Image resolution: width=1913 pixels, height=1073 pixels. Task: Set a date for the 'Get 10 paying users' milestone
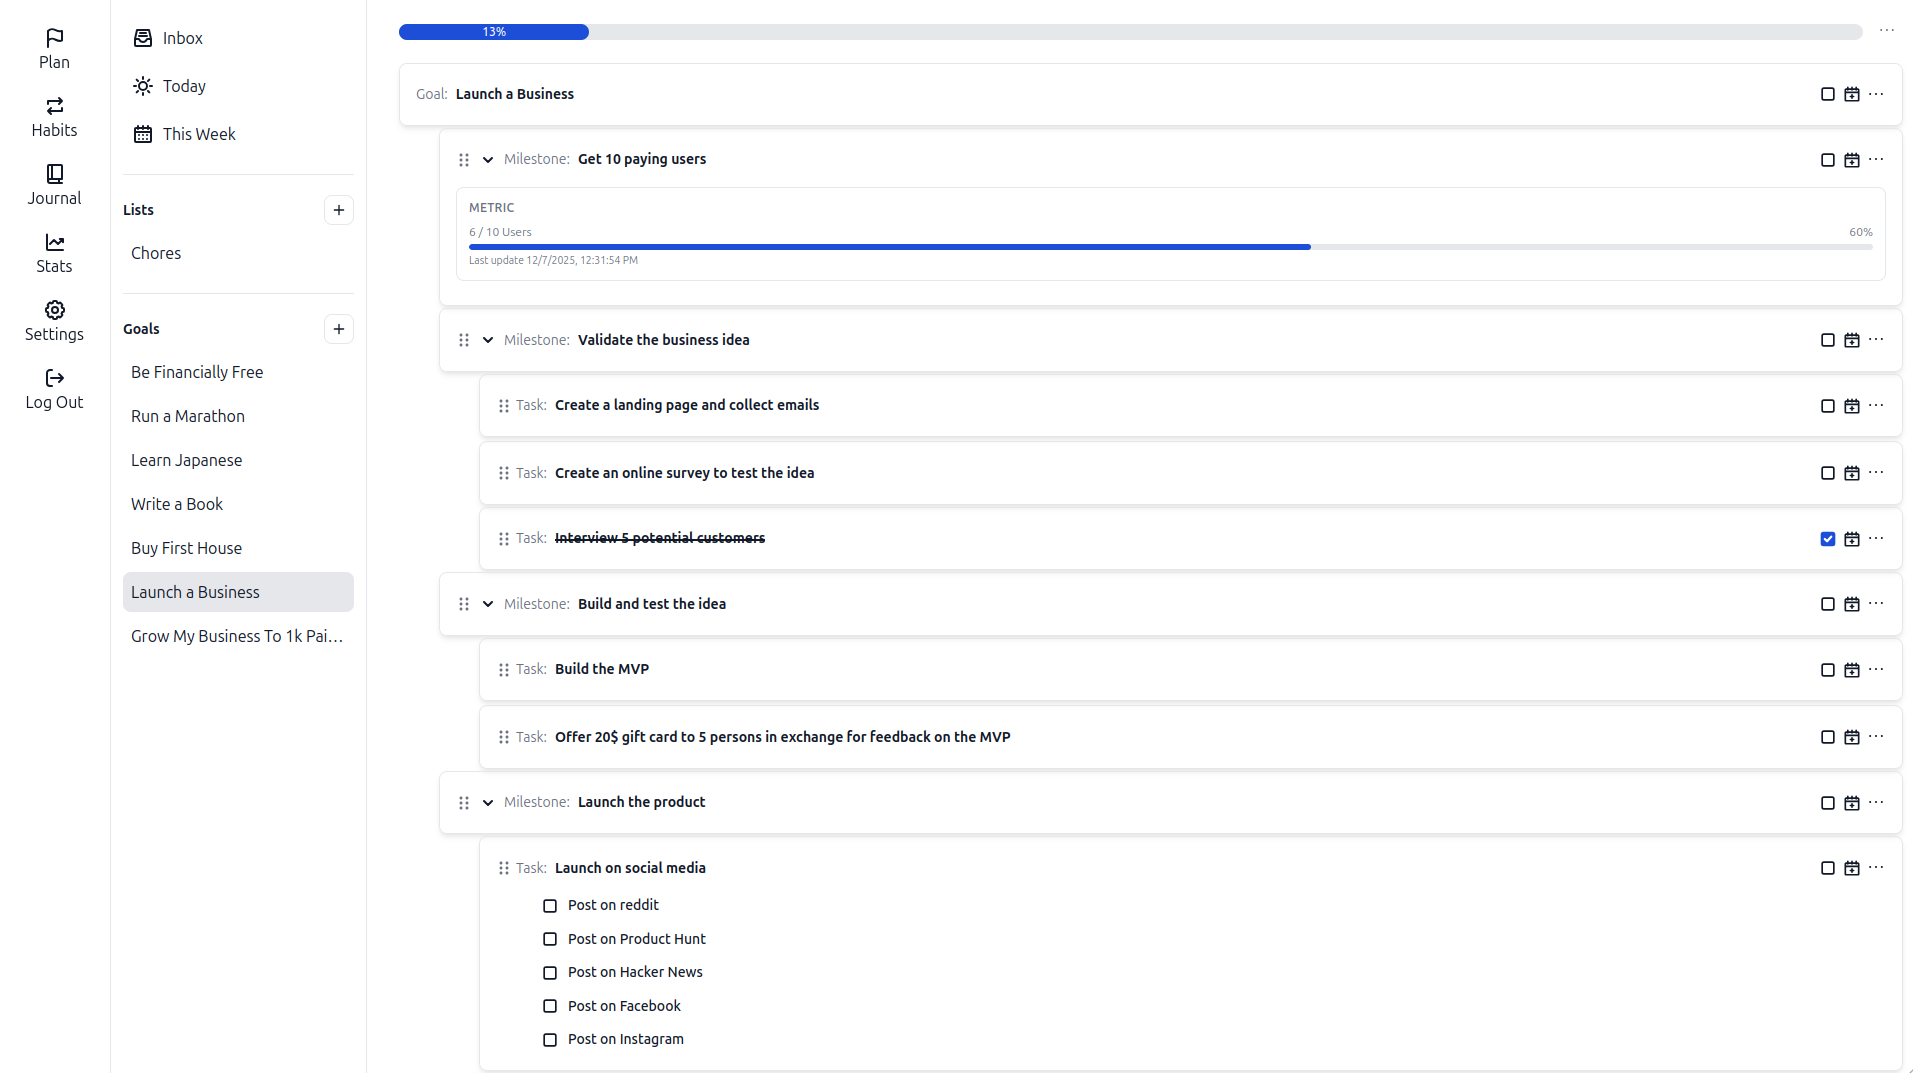tap(1852, 160)
